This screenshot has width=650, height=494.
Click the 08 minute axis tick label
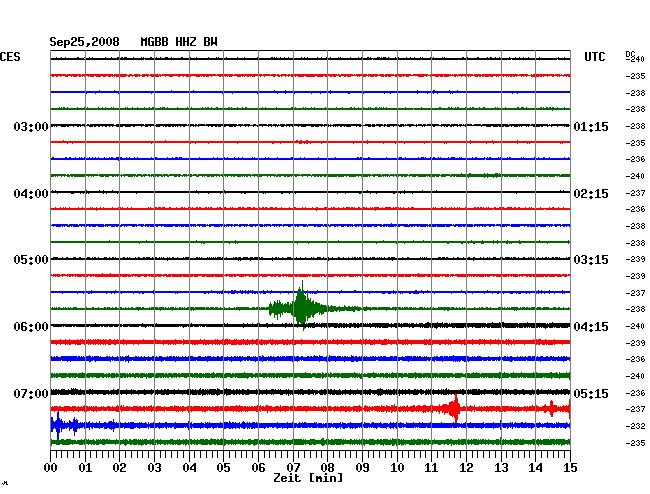pyautogui.click(x=327, y=468)
